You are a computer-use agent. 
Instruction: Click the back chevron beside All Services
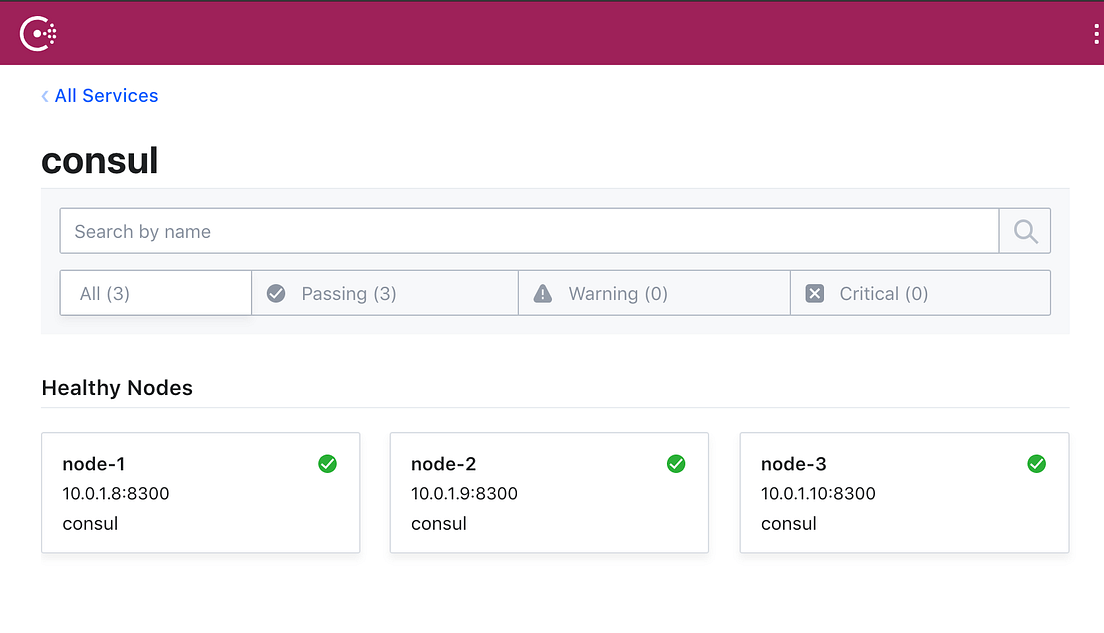click(x=45, y=96)
